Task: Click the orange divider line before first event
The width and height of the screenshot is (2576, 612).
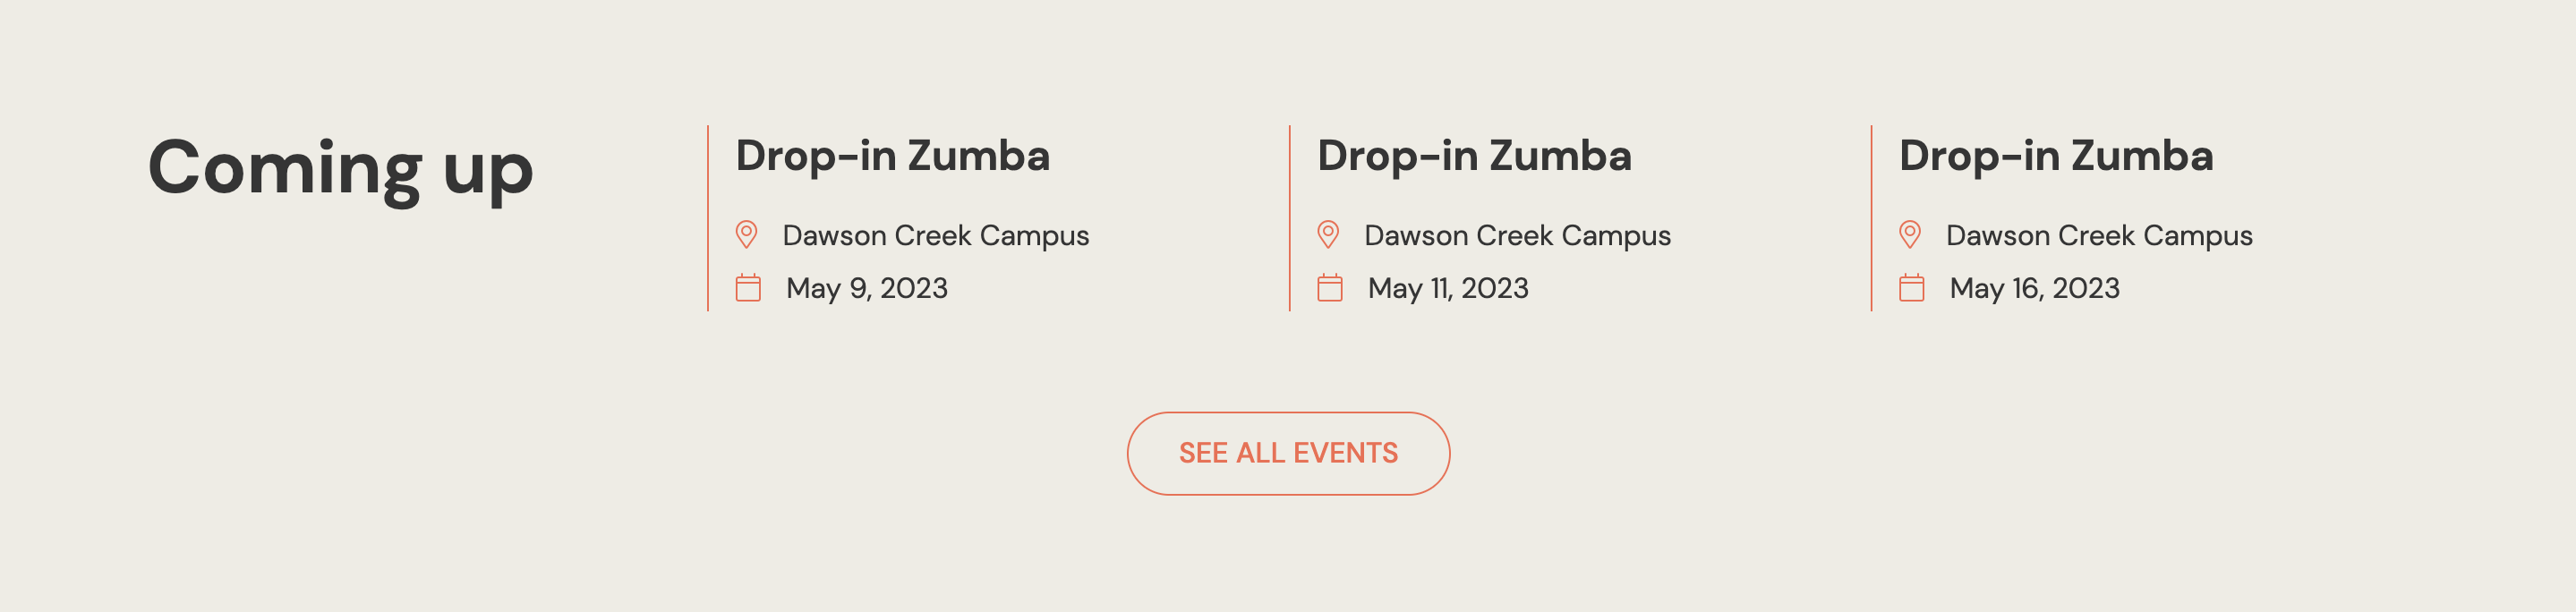Action: [708, 218]
